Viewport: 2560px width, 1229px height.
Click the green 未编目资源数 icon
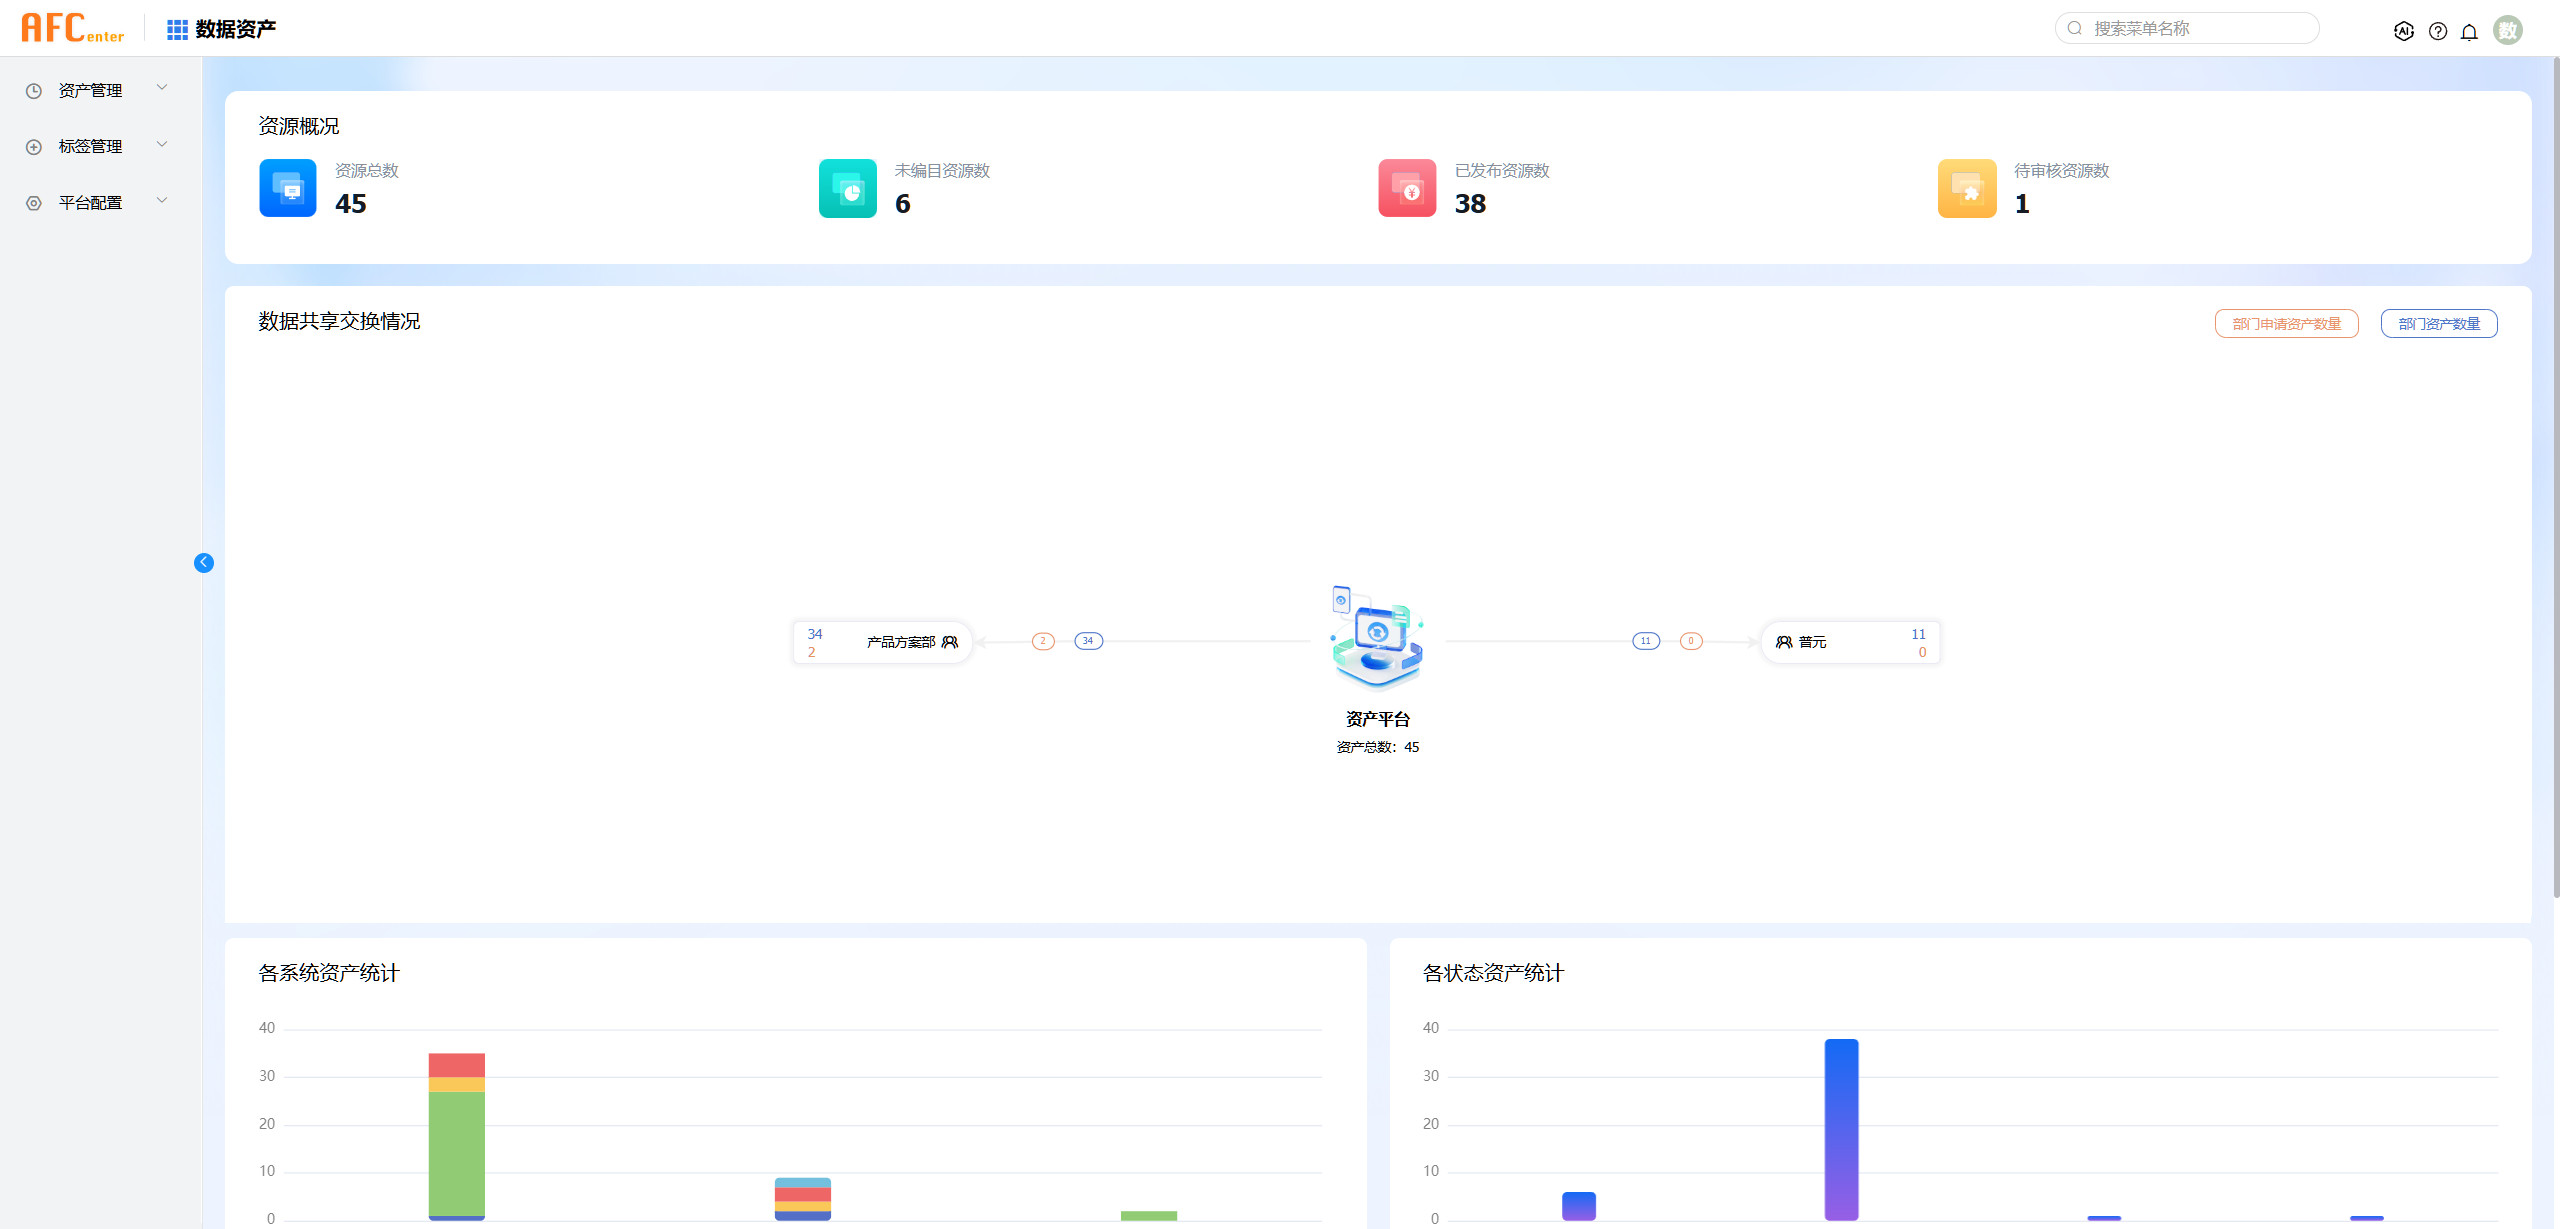[x=847, y=188]
